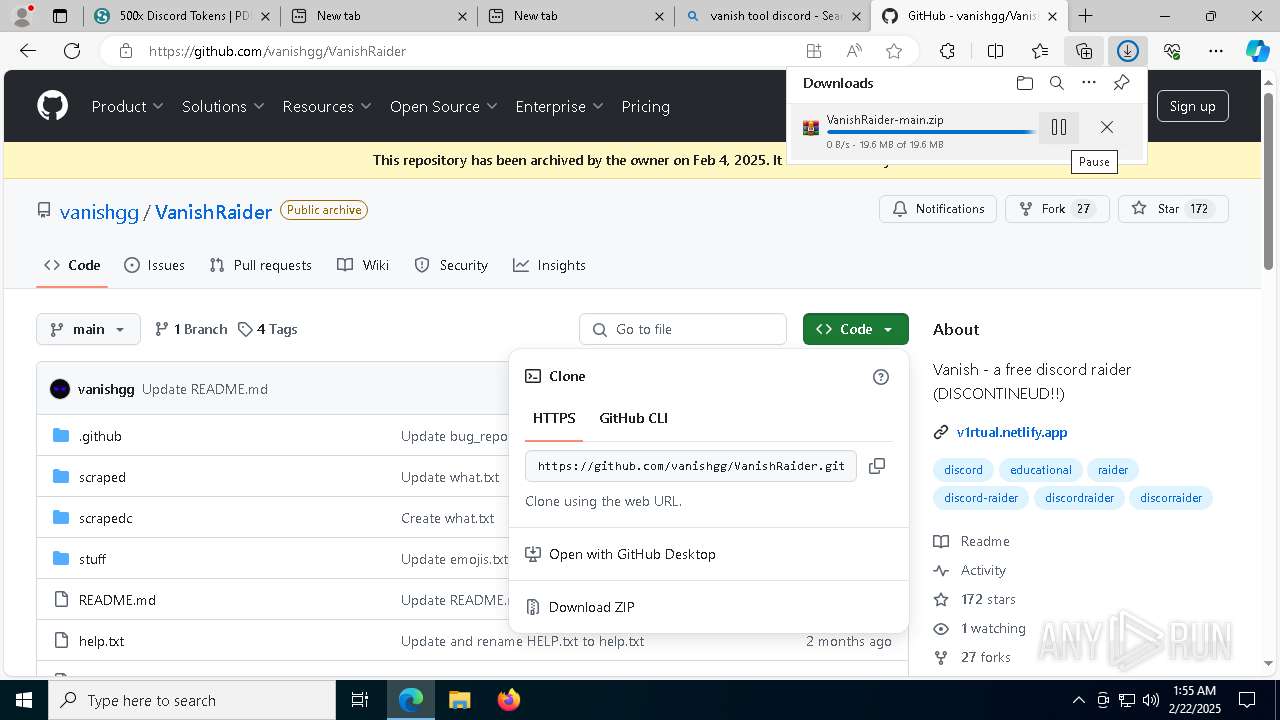Expand the Resources menu
Viewport: 1280px width, 720px height.
coord(327,106)
